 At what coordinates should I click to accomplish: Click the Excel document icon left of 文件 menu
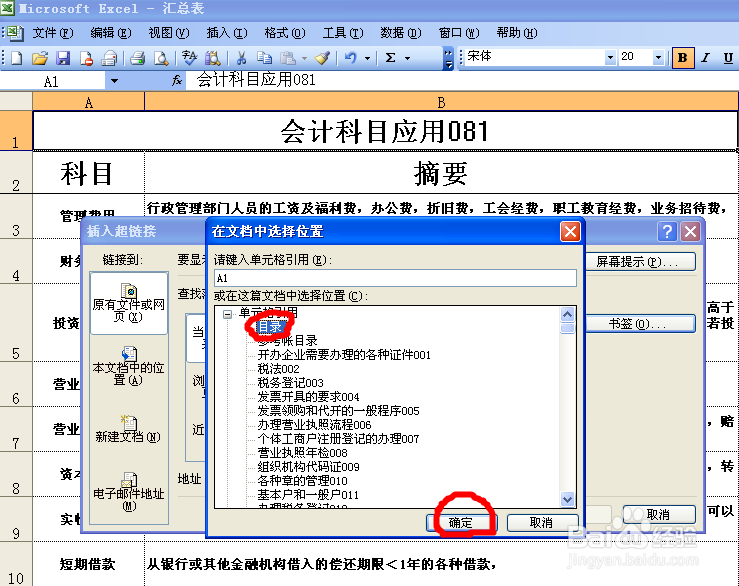(x=14, y=33)
